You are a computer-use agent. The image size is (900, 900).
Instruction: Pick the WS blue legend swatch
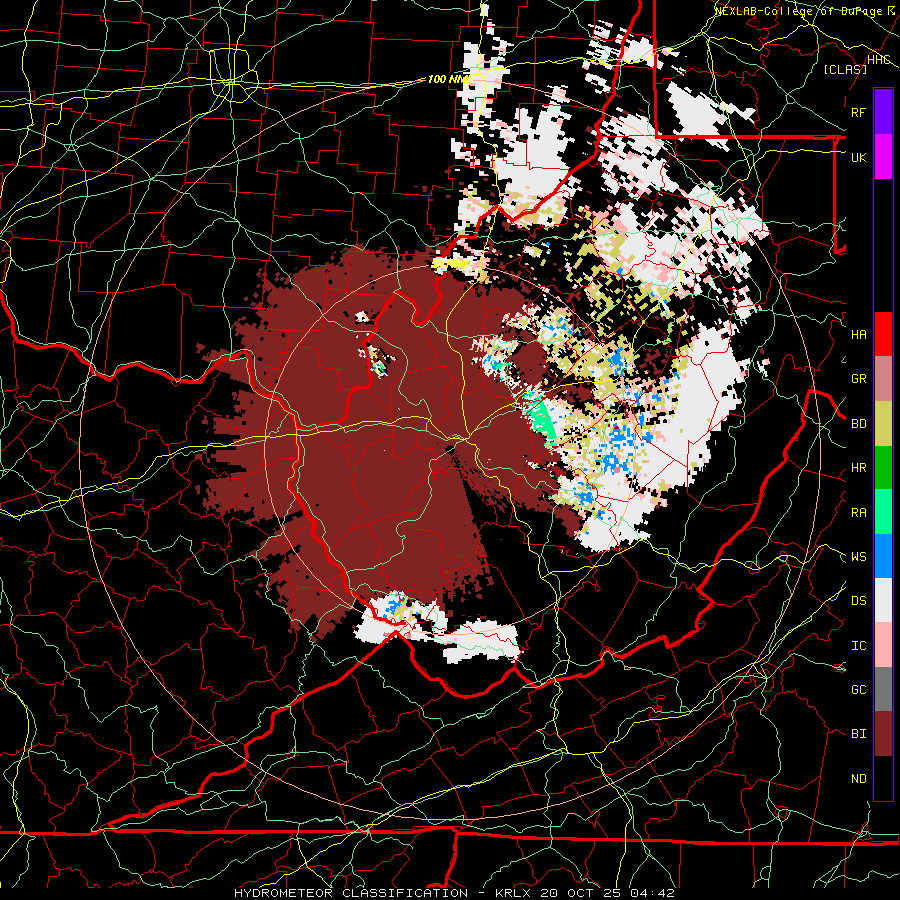883,556
